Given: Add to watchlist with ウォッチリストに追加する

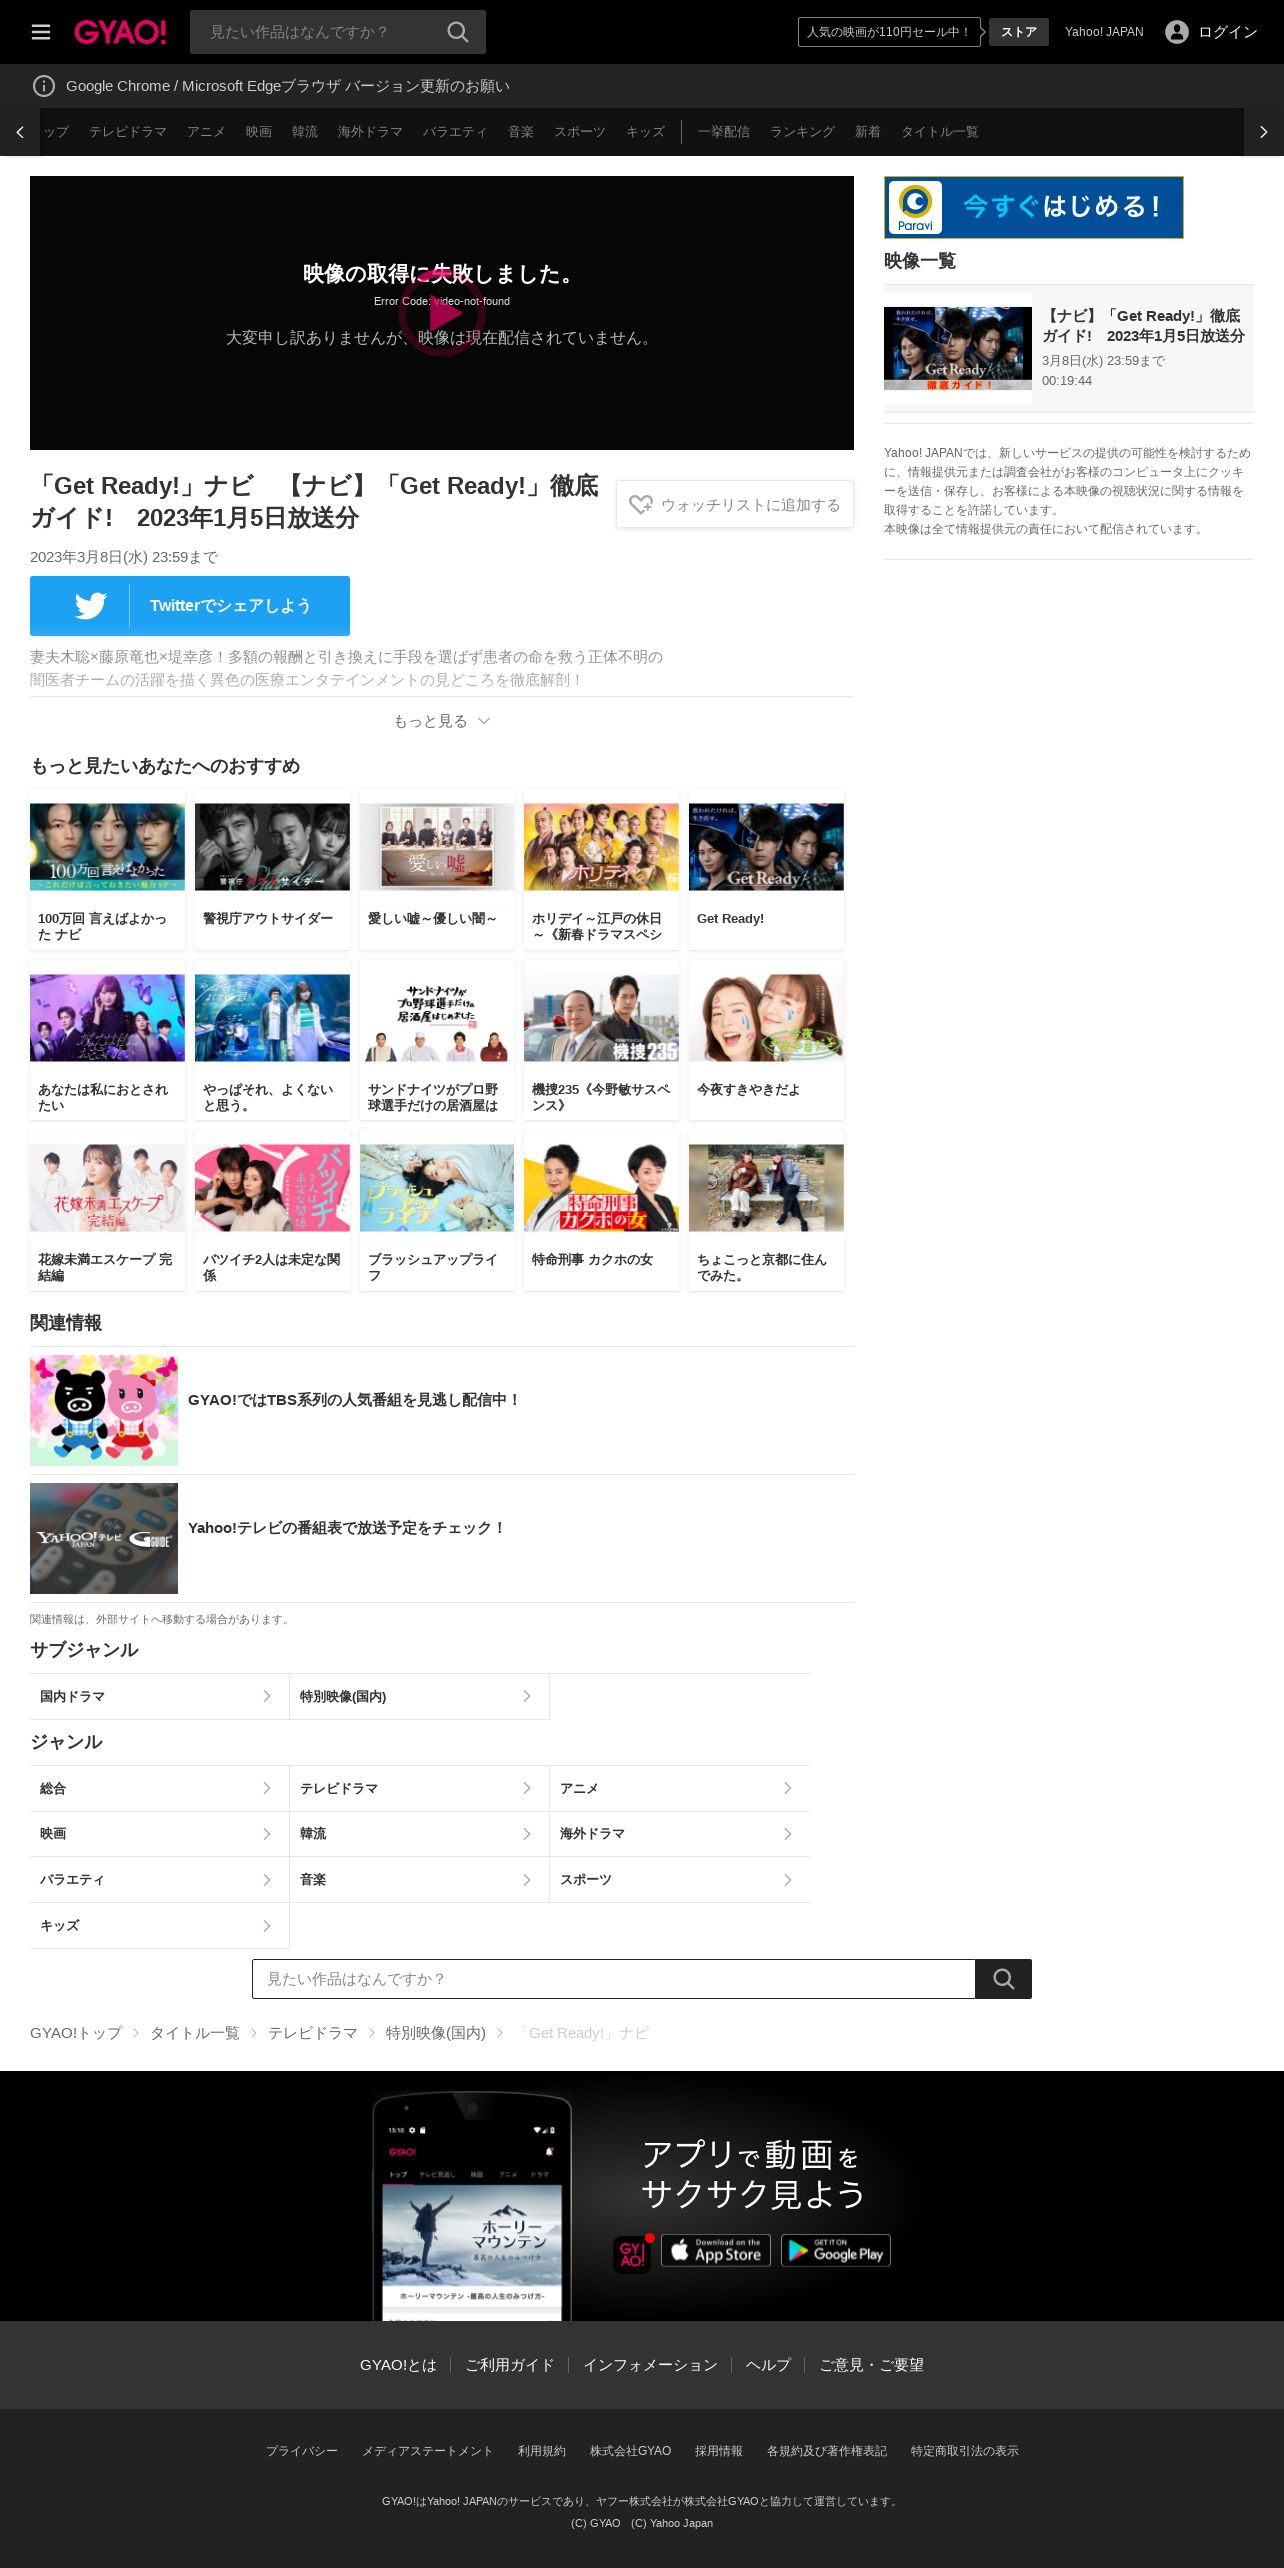Looking at the screenshot, I should [x=735, y=505].
